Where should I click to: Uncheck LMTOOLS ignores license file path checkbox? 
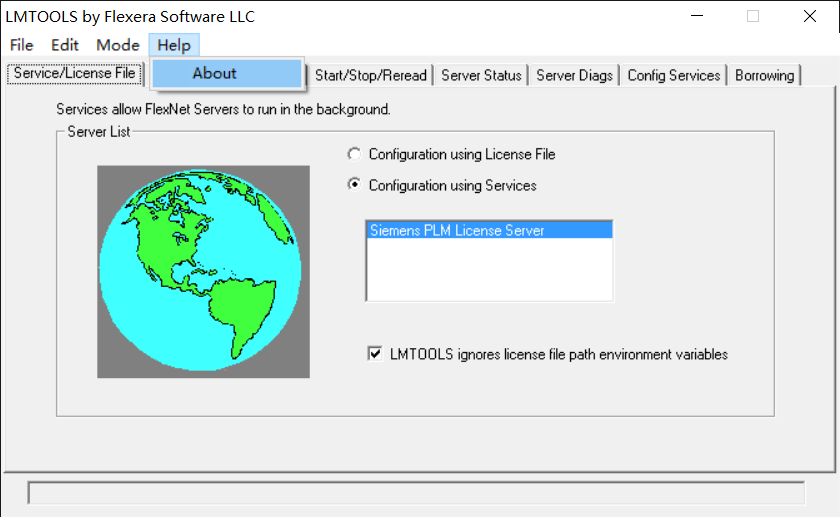point(376,353)
